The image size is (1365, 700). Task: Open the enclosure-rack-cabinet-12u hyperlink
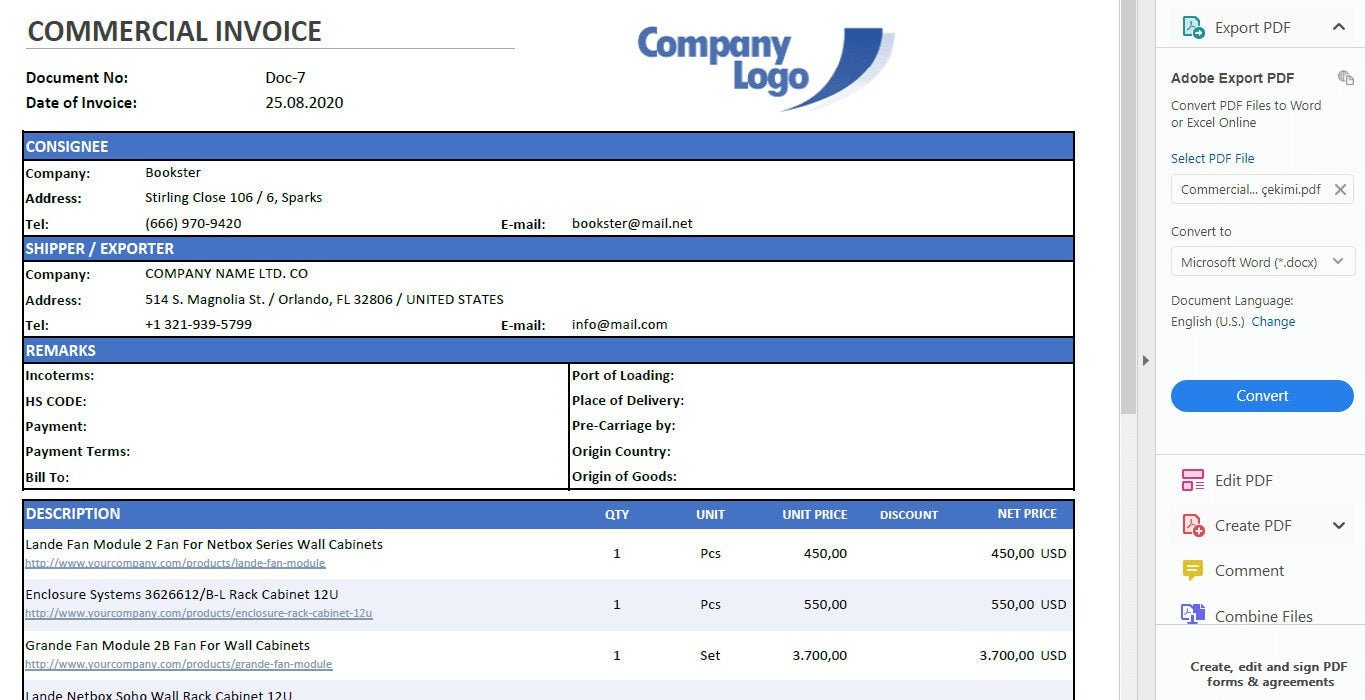pyautogui.click(x=198, y=614)
